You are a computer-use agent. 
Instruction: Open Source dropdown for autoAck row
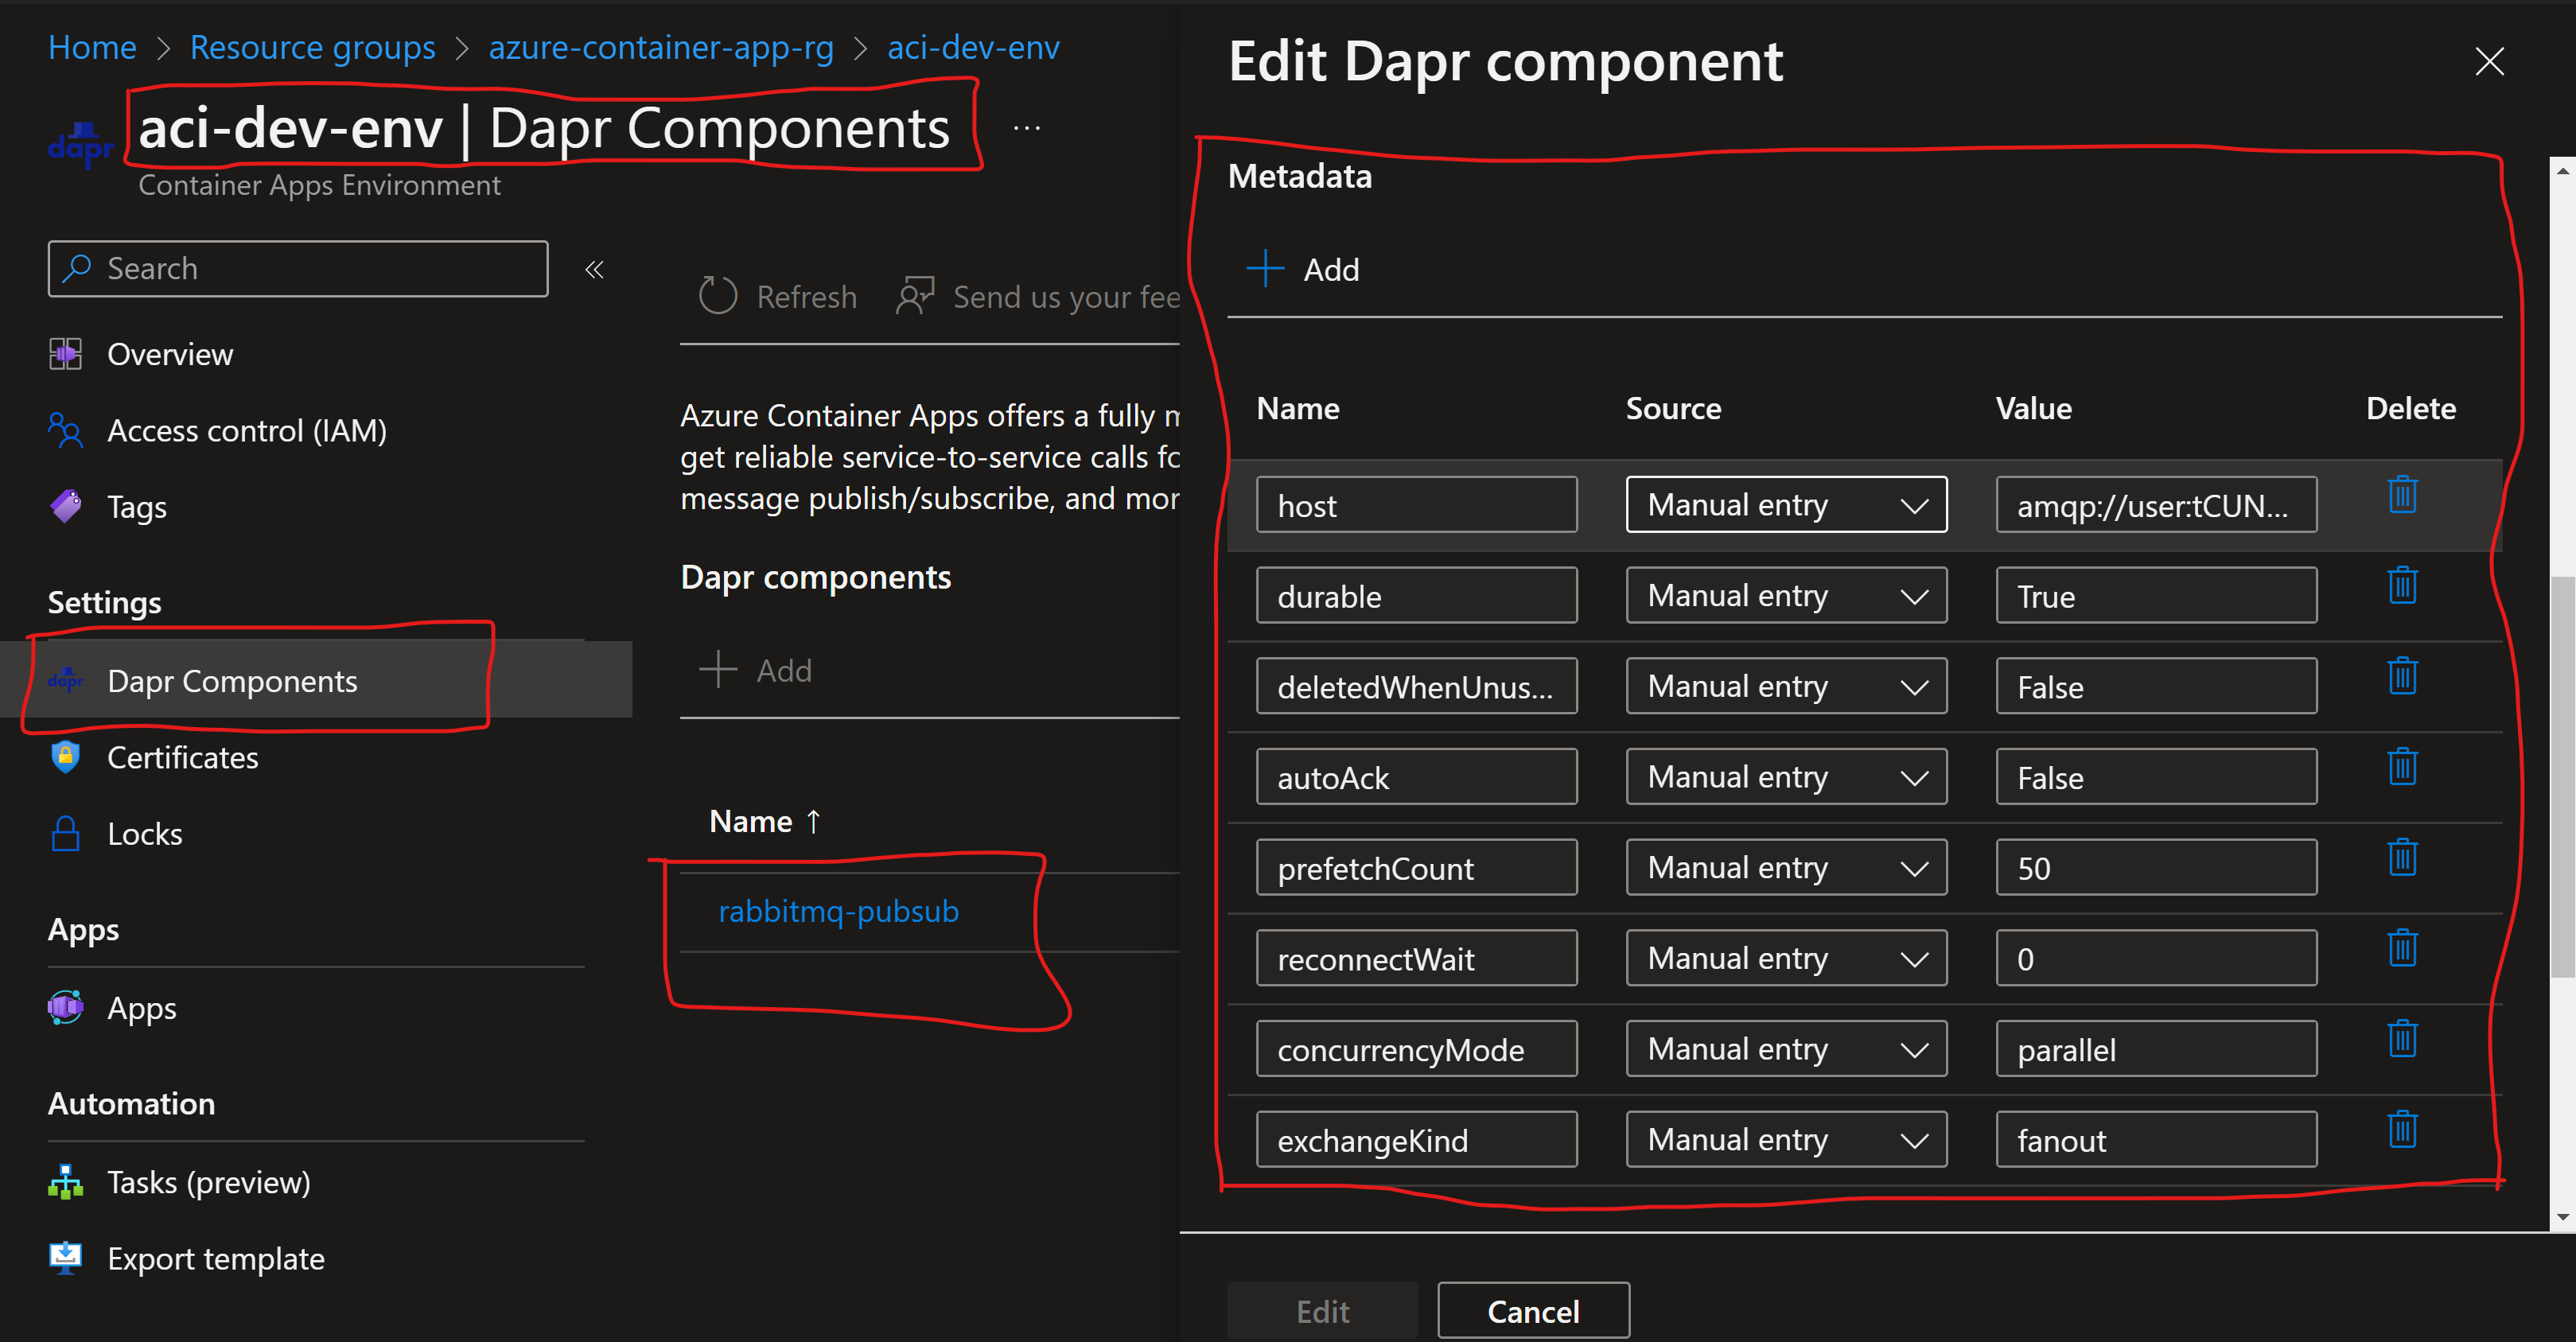pyautogui.click(x=1786, y=777)
